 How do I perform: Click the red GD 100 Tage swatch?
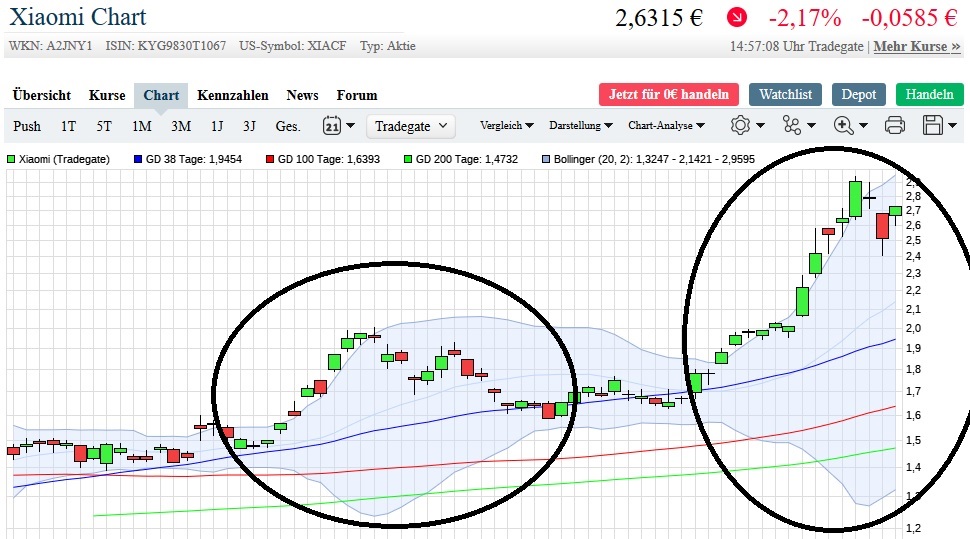click(x=270, y=159)
